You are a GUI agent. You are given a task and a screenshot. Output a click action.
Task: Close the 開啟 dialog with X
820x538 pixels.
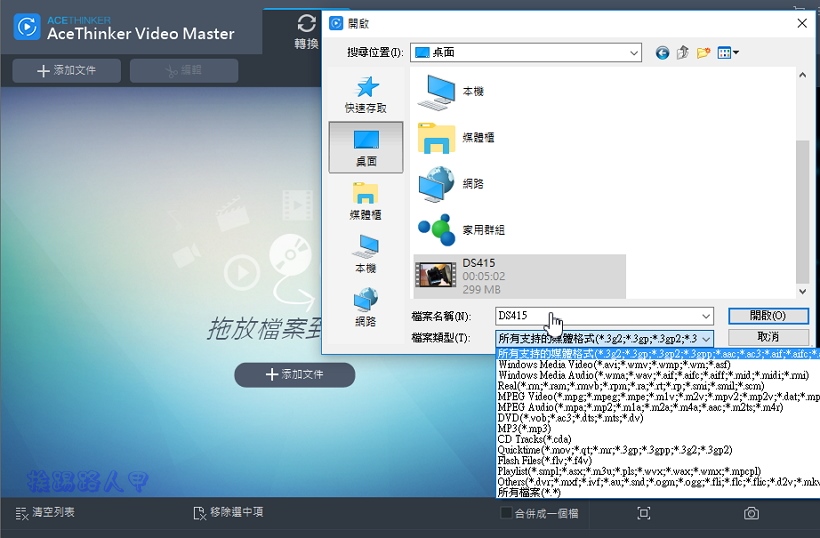[802, 24]
